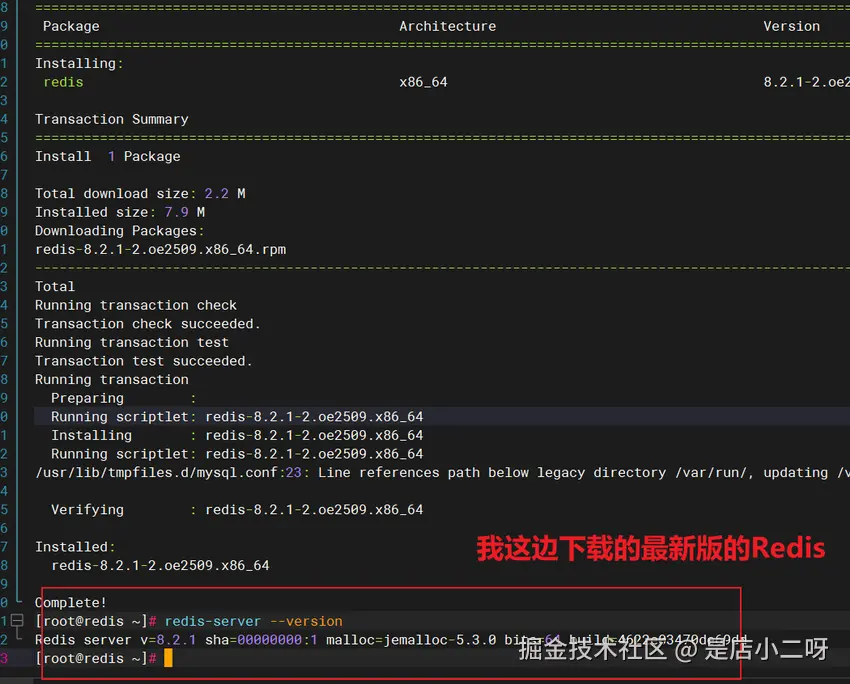This screenshot has width=850, height=684.
Task: Click the 'Downloading Packages:' line
Action: (x=119, y=231)
